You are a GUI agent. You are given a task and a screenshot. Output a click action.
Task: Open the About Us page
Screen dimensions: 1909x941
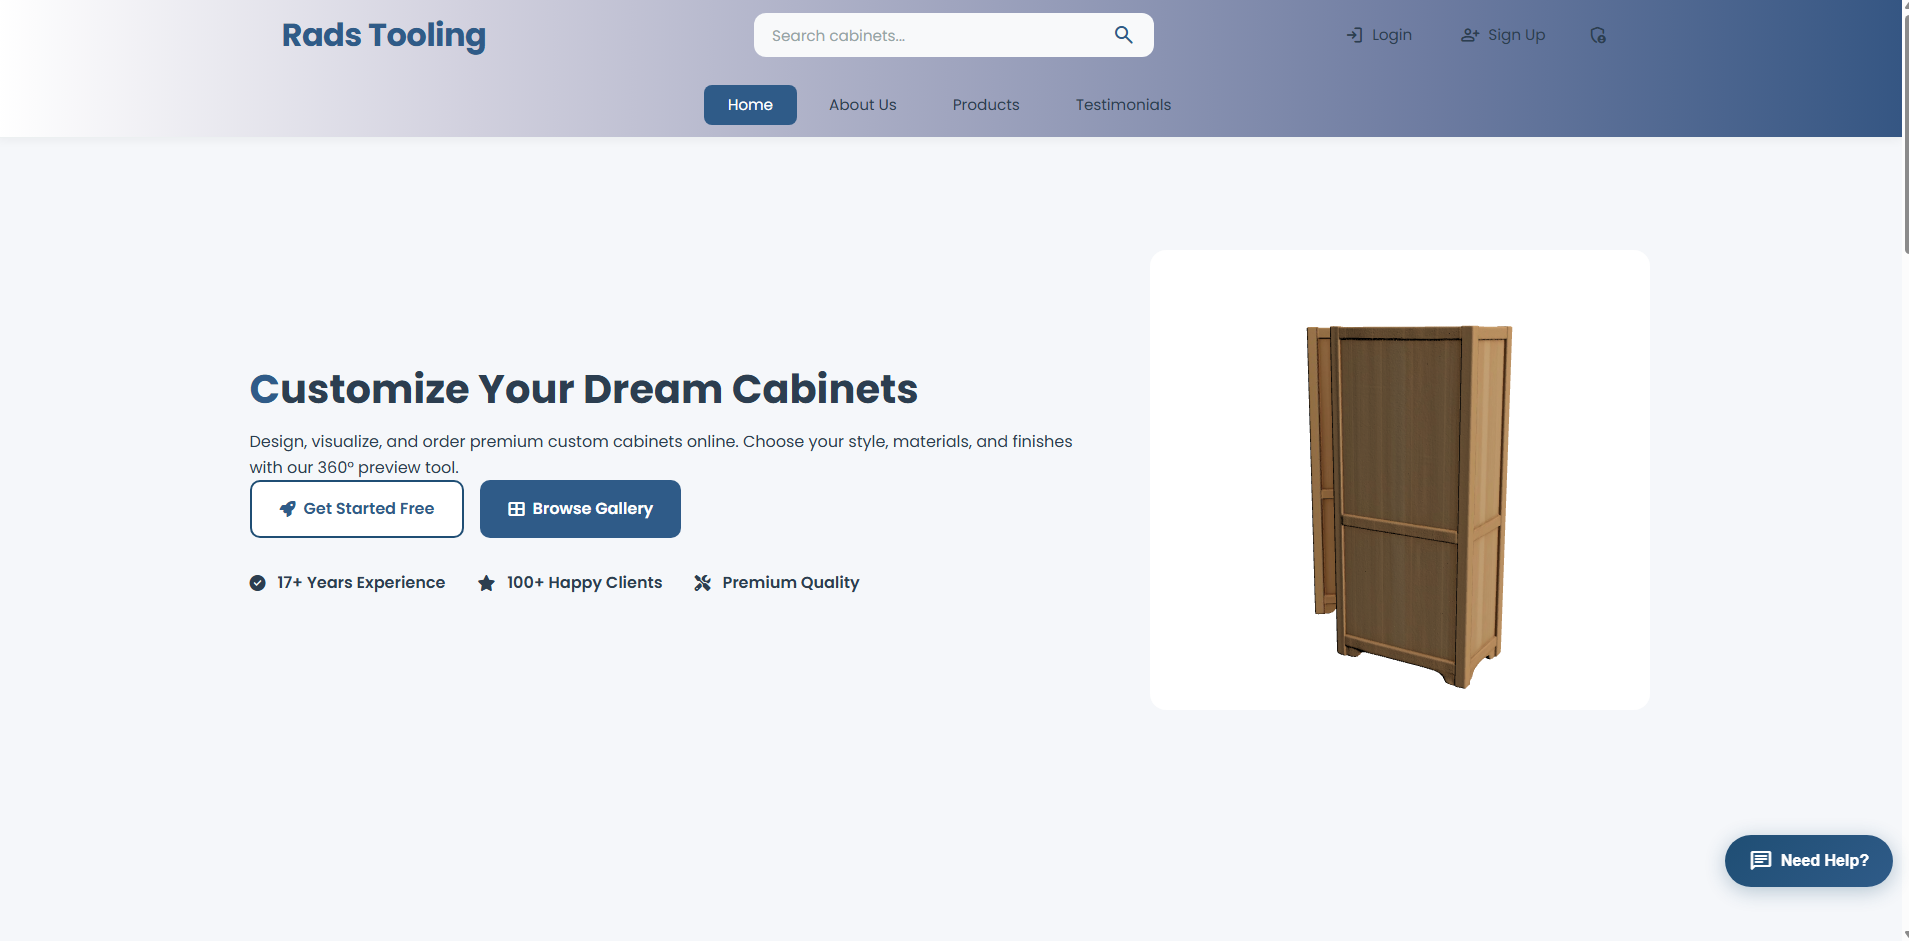[863, 105]
